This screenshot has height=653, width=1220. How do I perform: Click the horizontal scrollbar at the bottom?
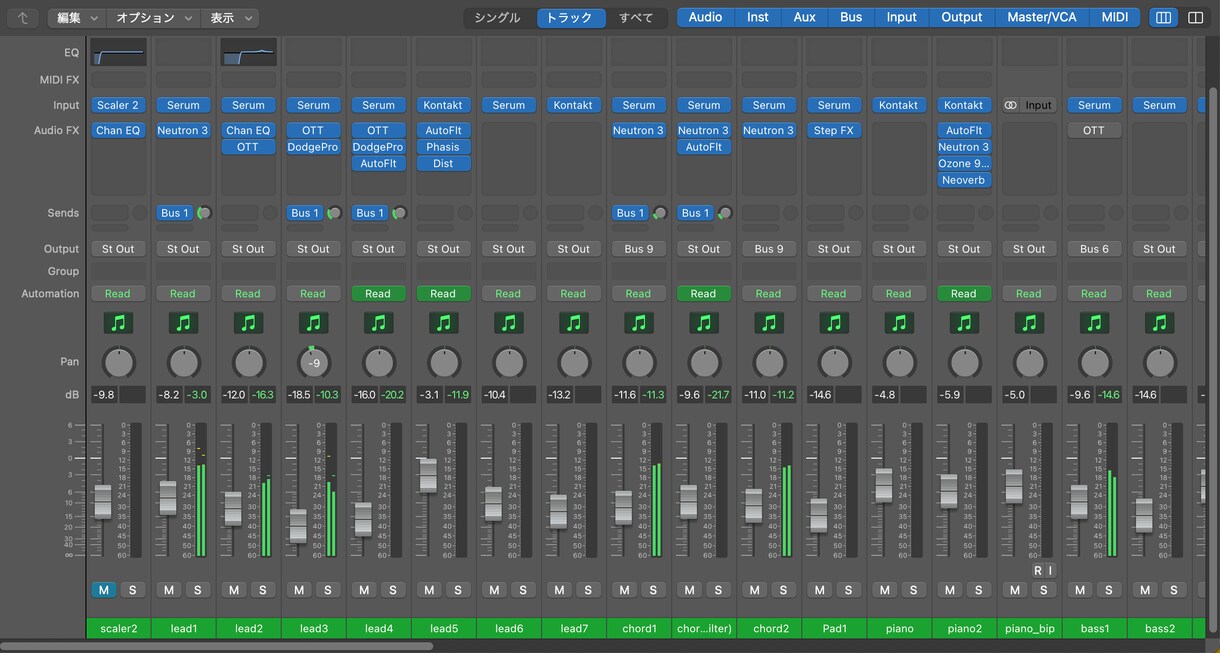click(217, 646)
